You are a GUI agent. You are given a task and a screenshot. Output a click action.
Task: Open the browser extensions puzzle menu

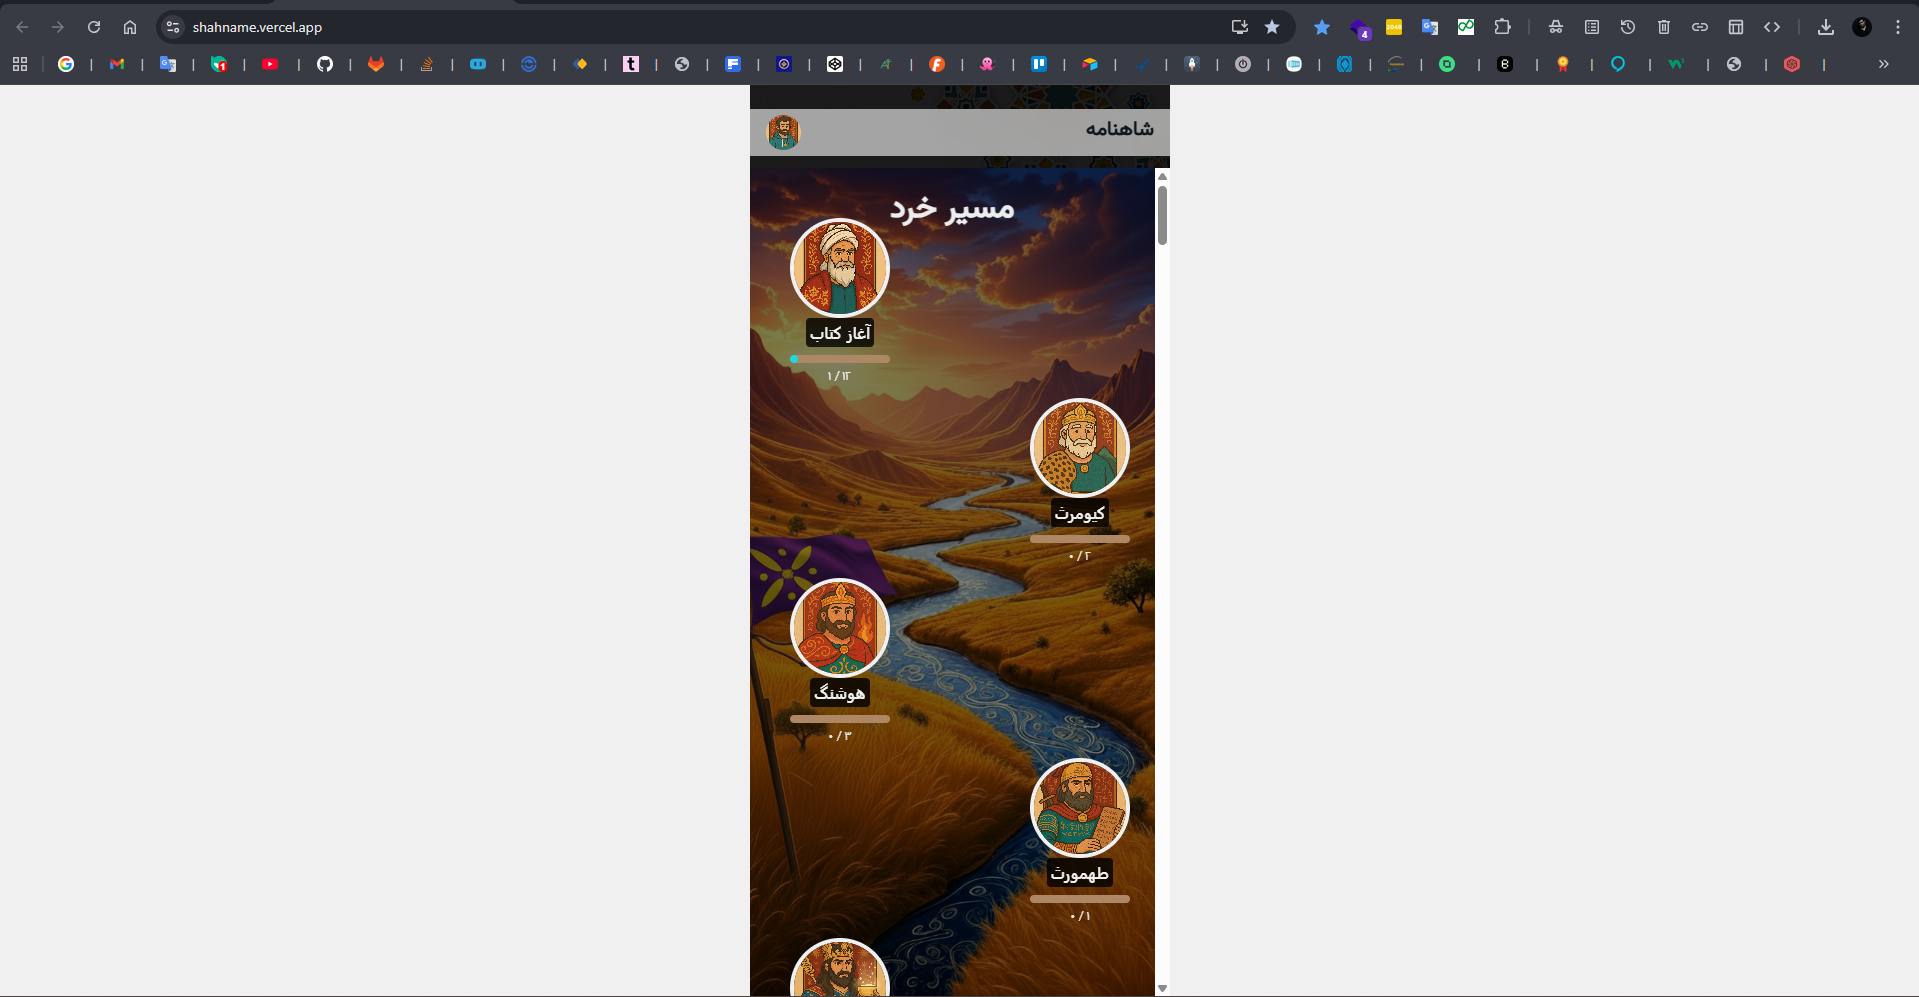[x=1502, y=27]
